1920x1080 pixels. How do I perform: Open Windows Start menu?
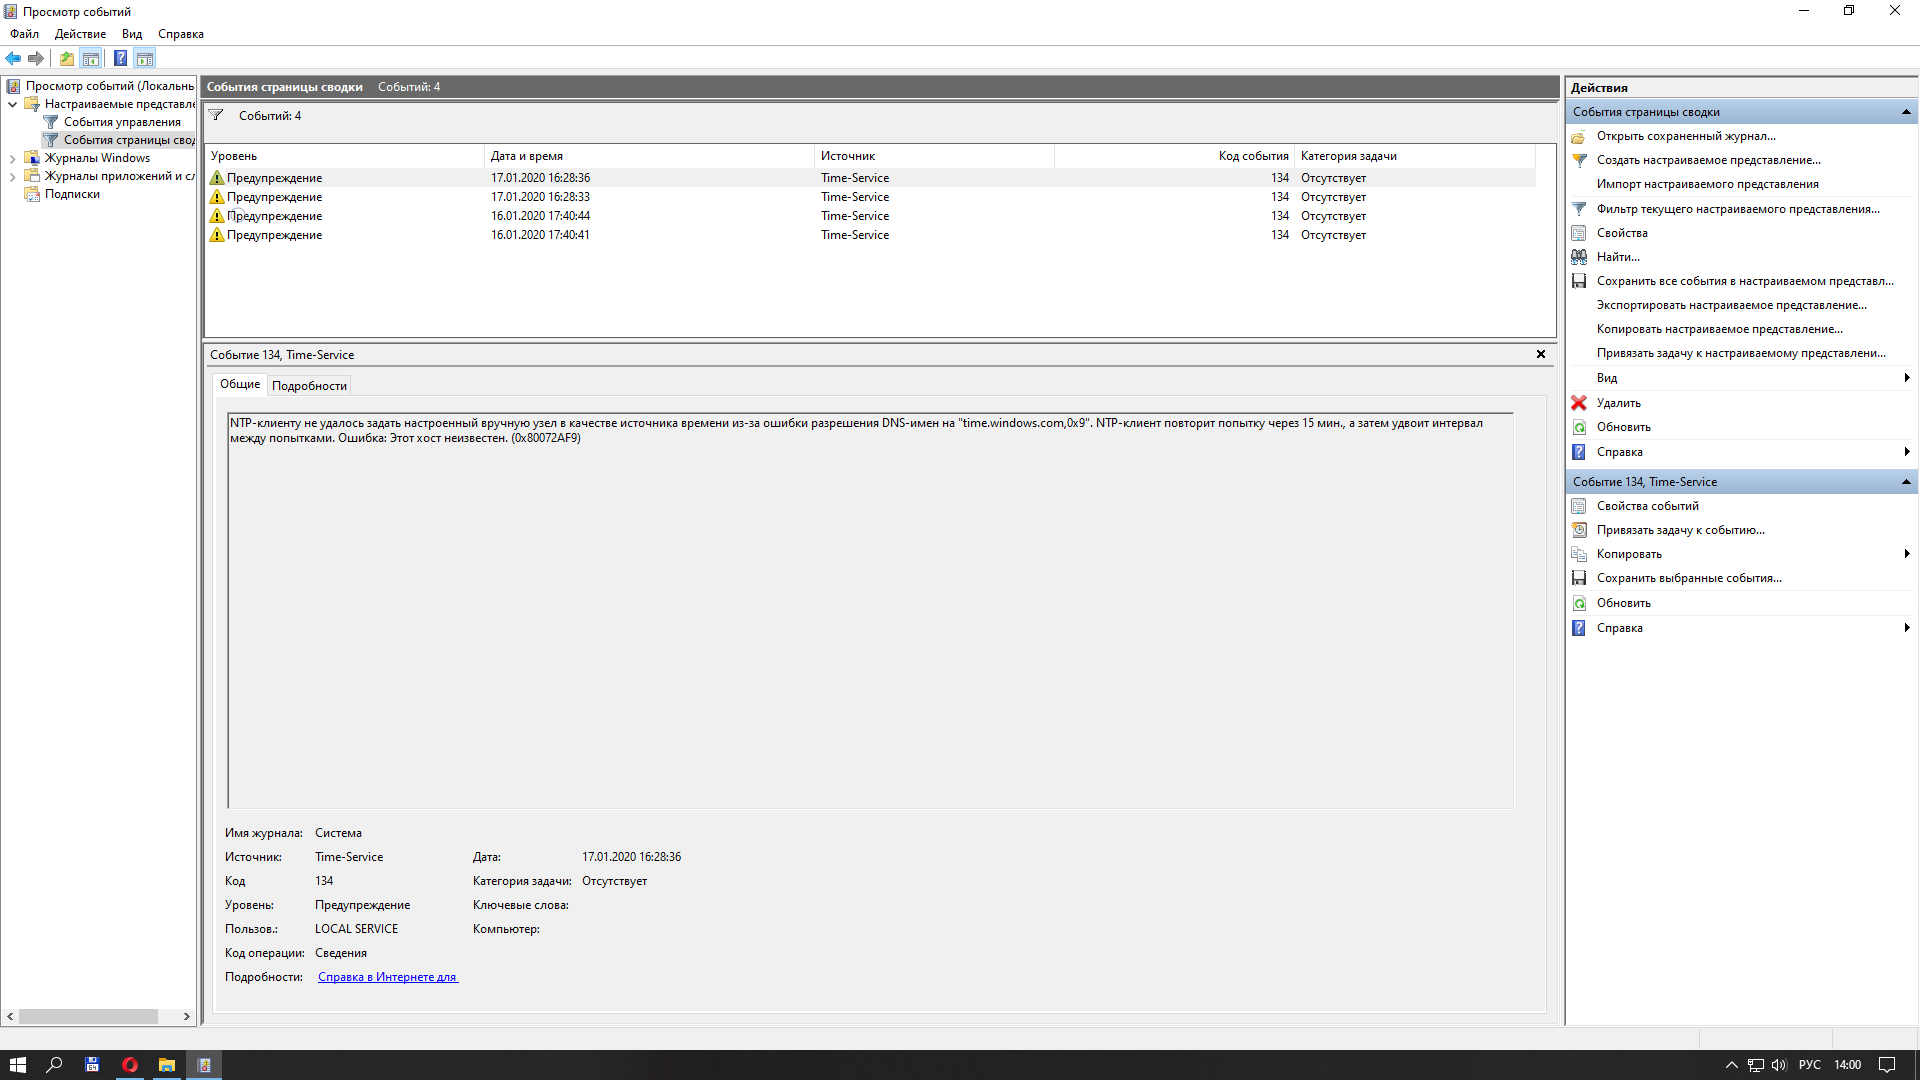pos(18,1065)
